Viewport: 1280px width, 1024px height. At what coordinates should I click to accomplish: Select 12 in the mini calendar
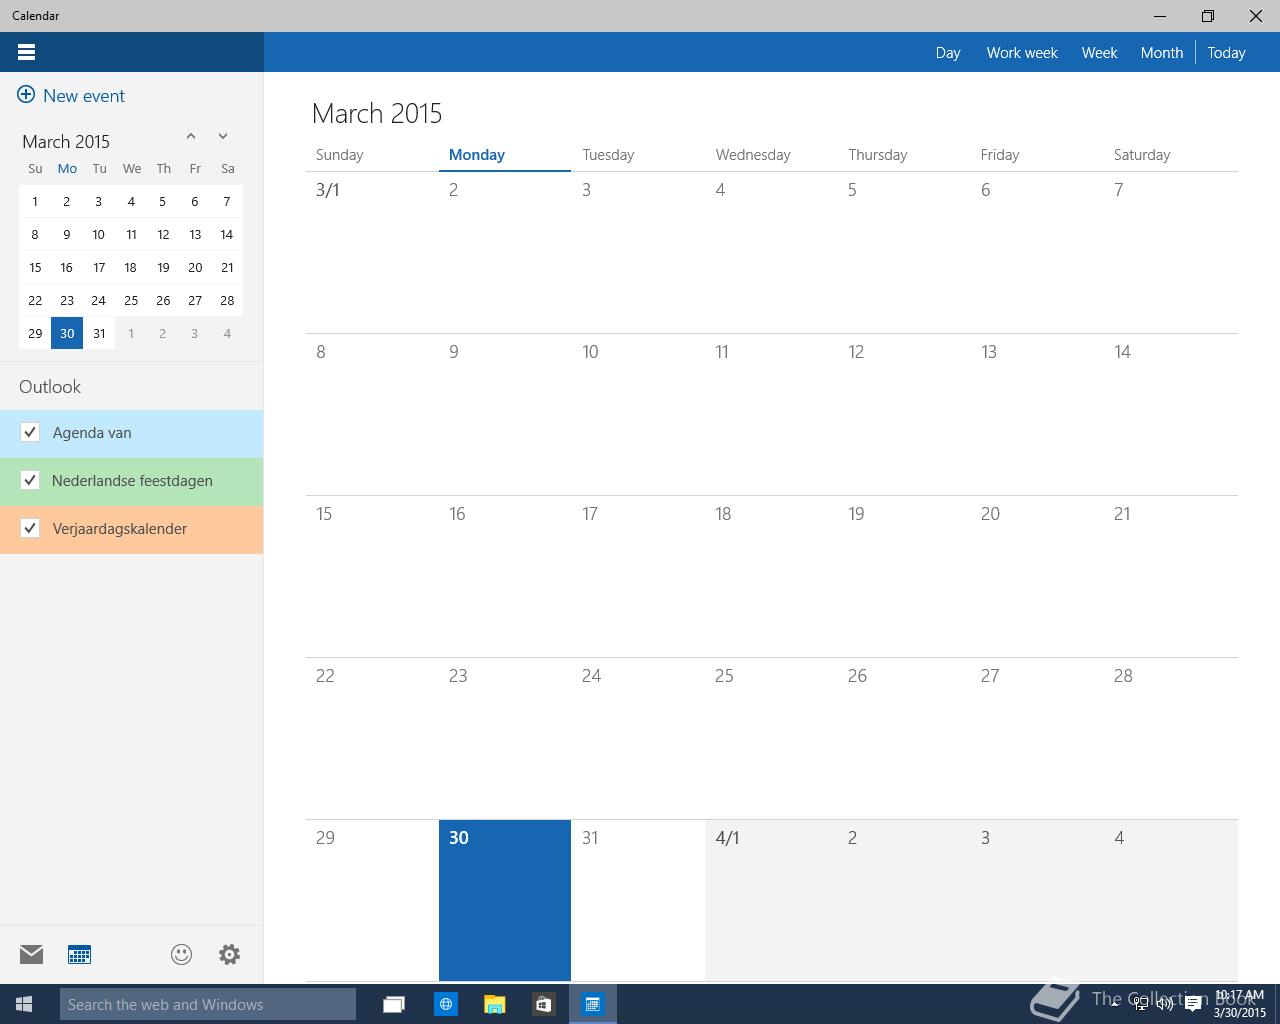point(163,234)
